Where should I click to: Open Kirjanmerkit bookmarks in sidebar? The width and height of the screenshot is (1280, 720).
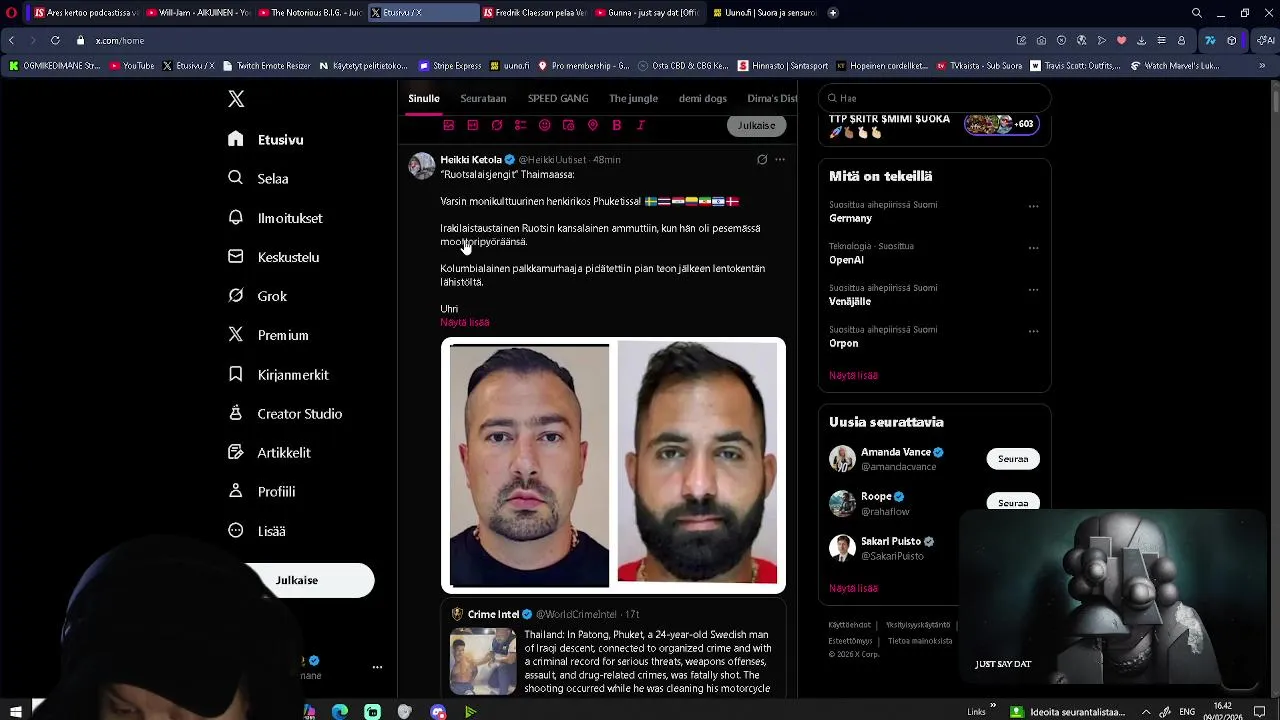coord(278,374)
